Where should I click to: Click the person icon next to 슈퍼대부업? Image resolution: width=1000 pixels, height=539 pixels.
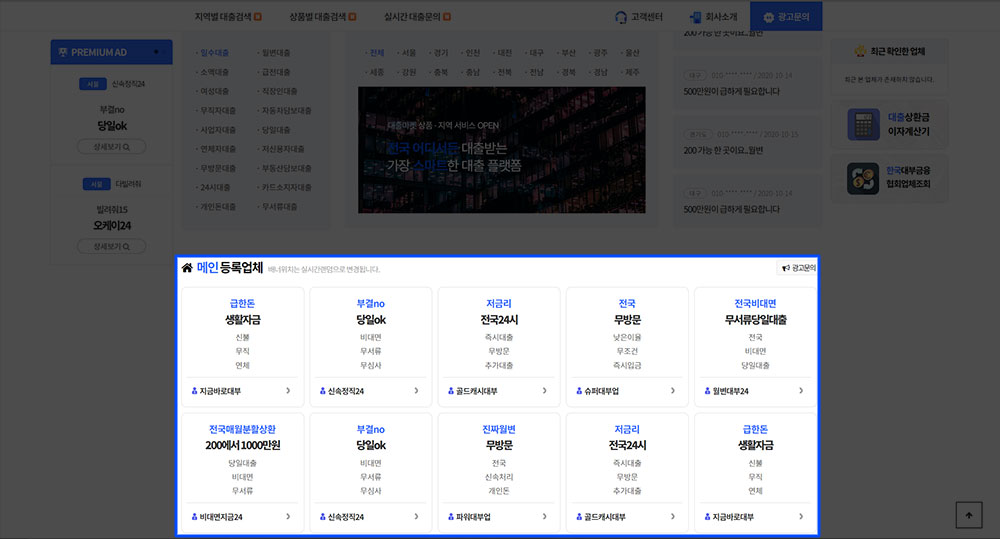[578, 391]
